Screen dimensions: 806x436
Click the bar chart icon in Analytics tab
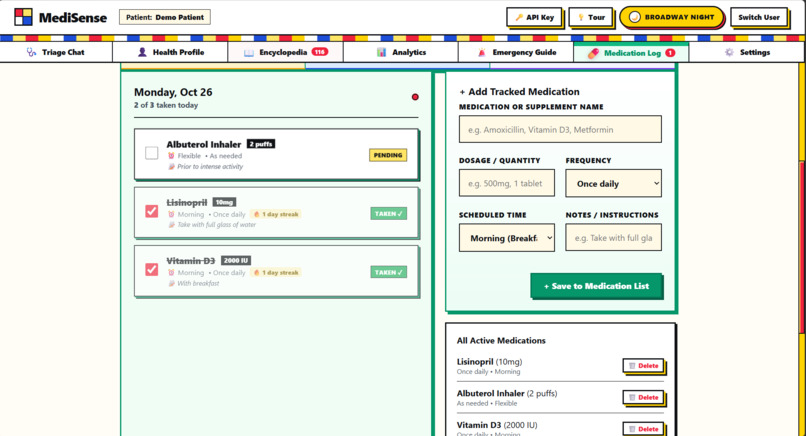click(x=381, y=52)
